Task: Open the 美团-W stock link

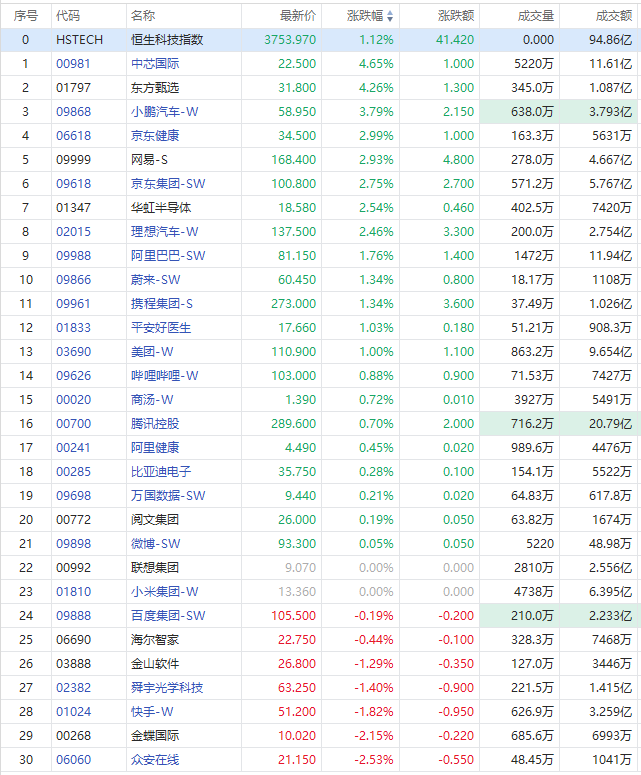Action: [x=152, y=352]
